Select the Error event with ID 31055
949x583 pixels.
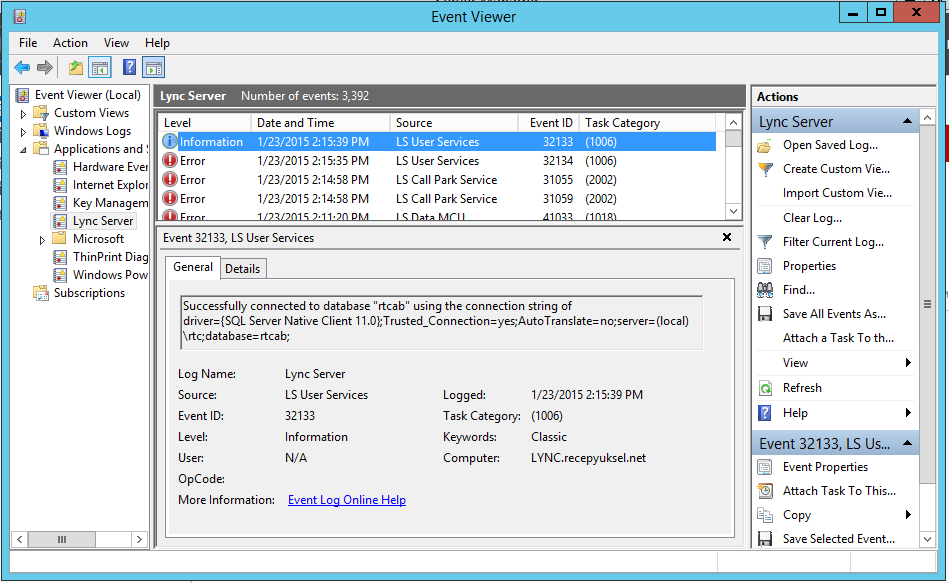pos(437,180)
